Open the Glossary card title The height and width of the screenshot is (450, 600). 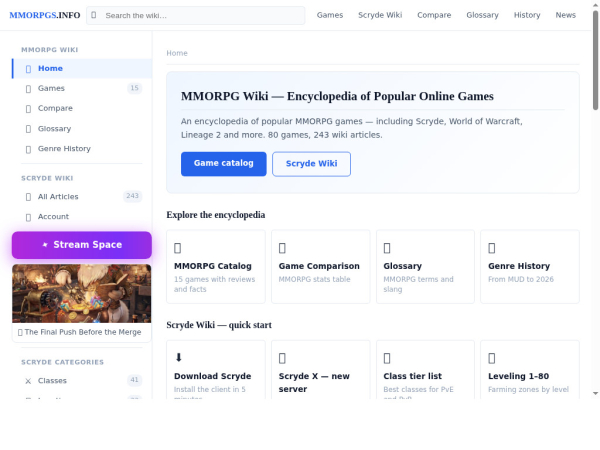[x=403, y=266]
